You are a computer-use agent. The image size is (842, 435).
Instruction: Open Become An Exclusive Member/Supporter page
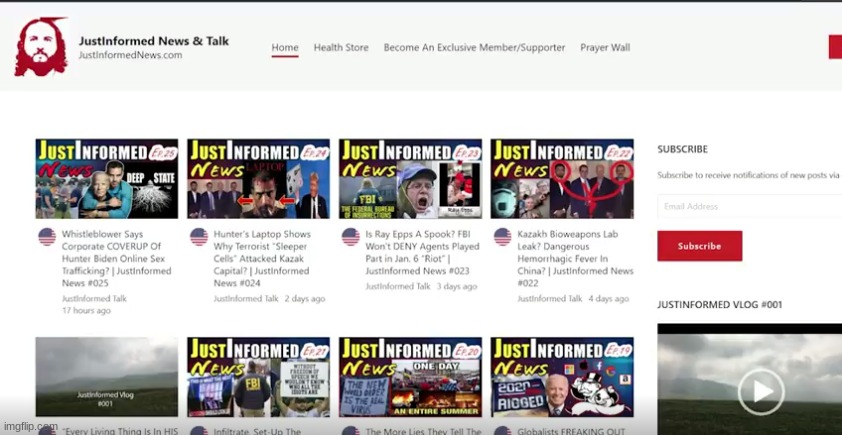(474, 47)
